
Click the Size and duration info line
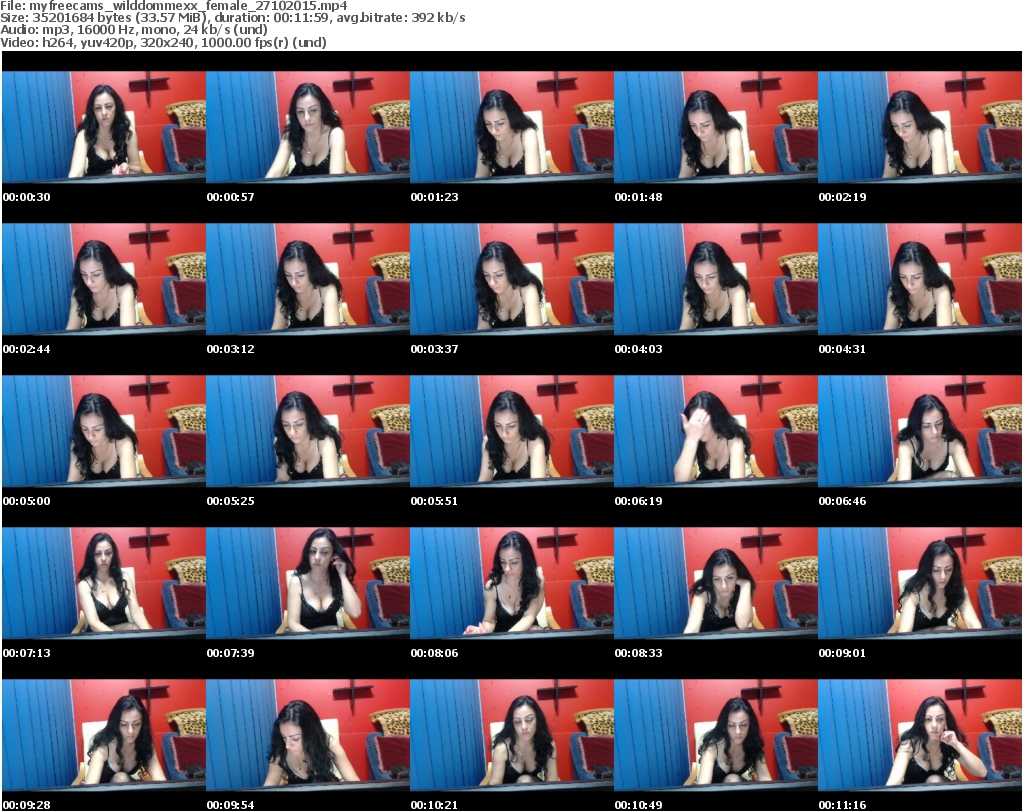point(232,18)
